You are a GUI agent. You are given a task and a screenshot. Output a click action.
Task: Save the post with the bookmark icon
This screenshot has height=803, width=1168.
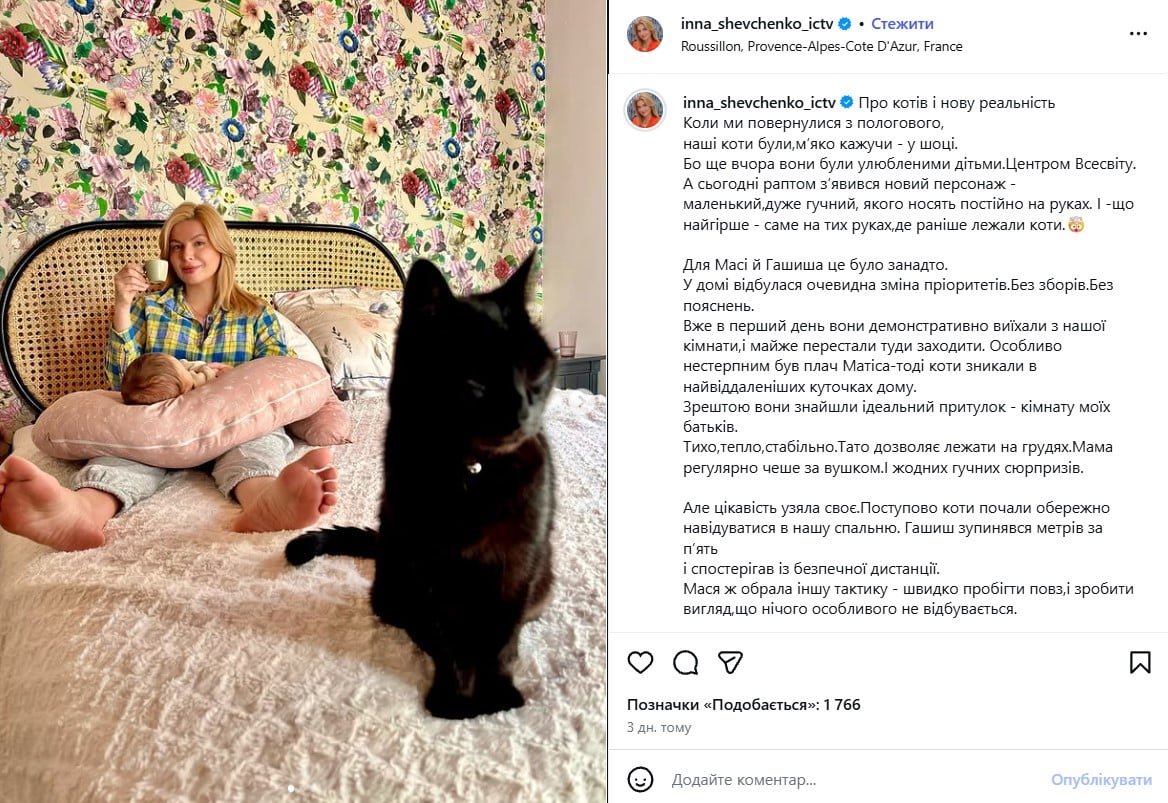pyautogui.click(x=1140, y=662)
